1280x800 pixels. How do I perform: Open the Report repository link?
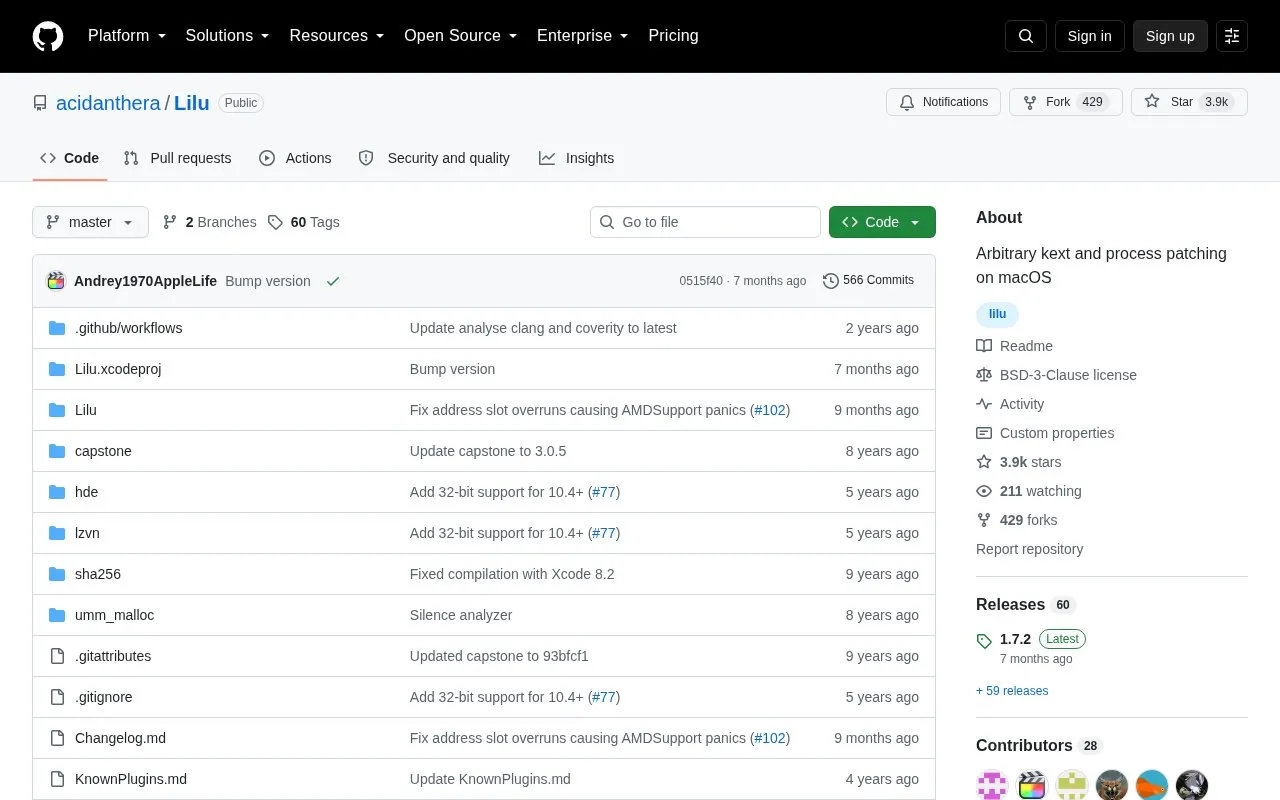pyautogui.click(x=1029, y=549)
